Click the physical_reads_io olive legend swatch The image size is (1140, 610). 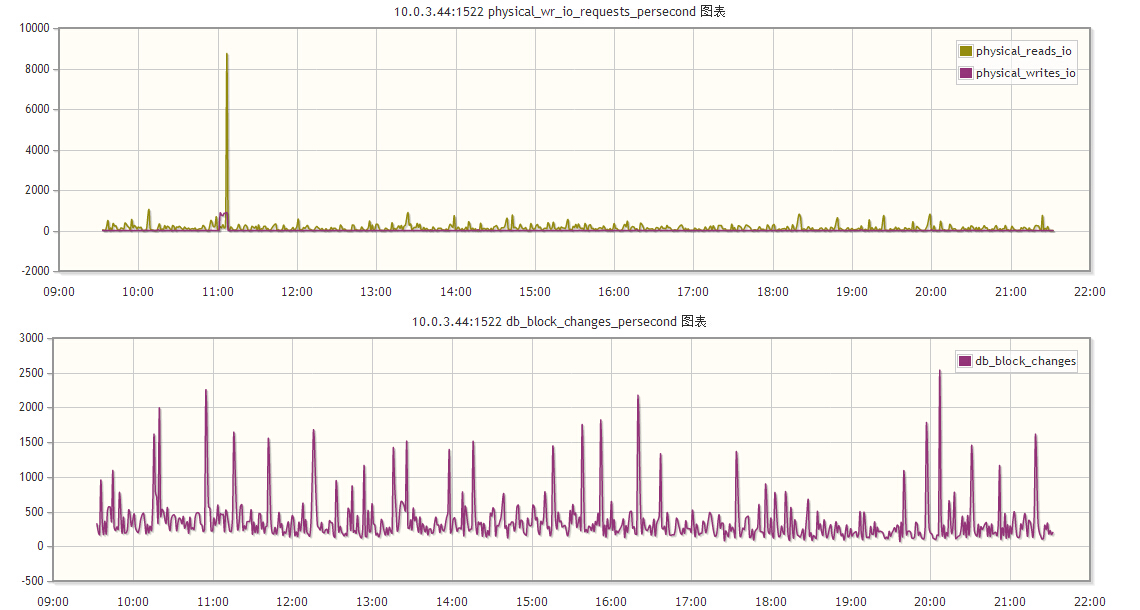966,51
